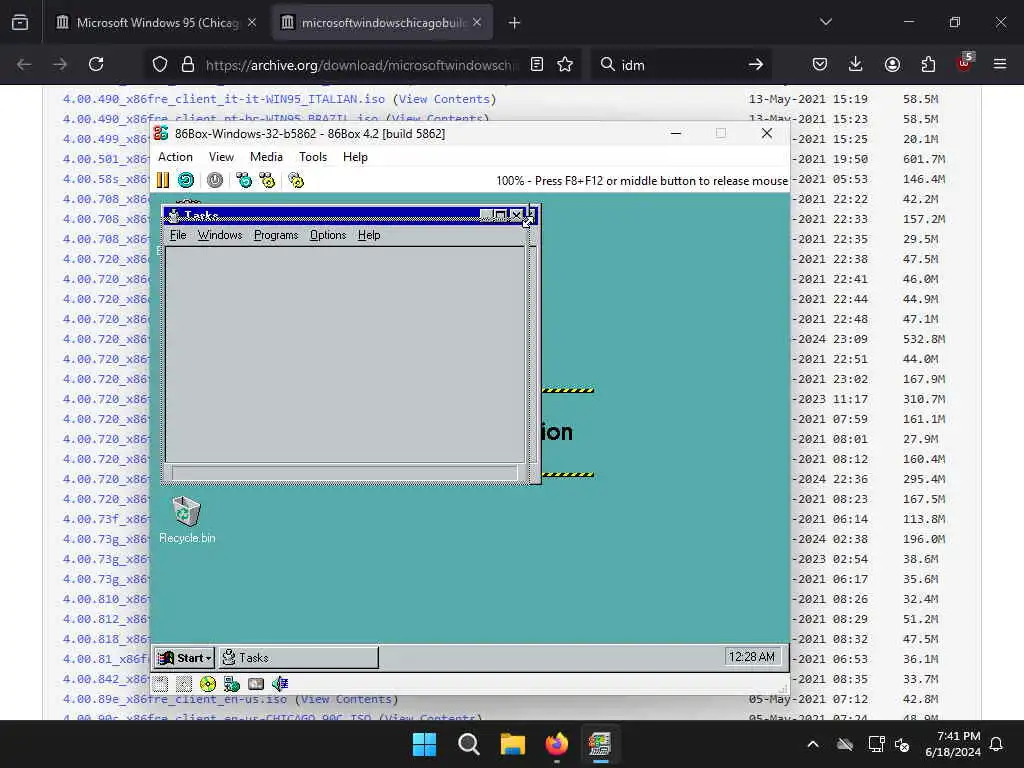
Task: Click the Firefox search field with idm
Action: [x=679, y=65]
